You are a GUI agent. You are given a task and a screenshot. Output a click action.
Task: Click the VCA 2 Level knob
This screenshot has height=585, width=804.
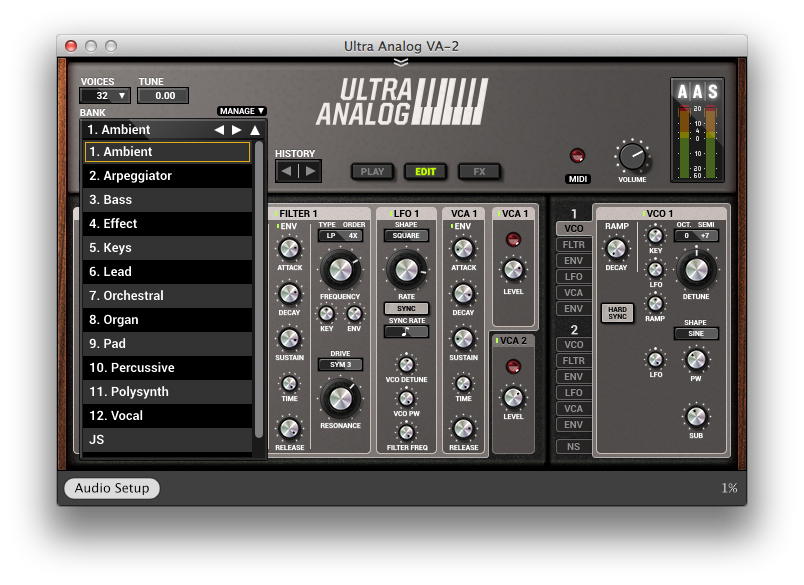[x=513, y=397]
